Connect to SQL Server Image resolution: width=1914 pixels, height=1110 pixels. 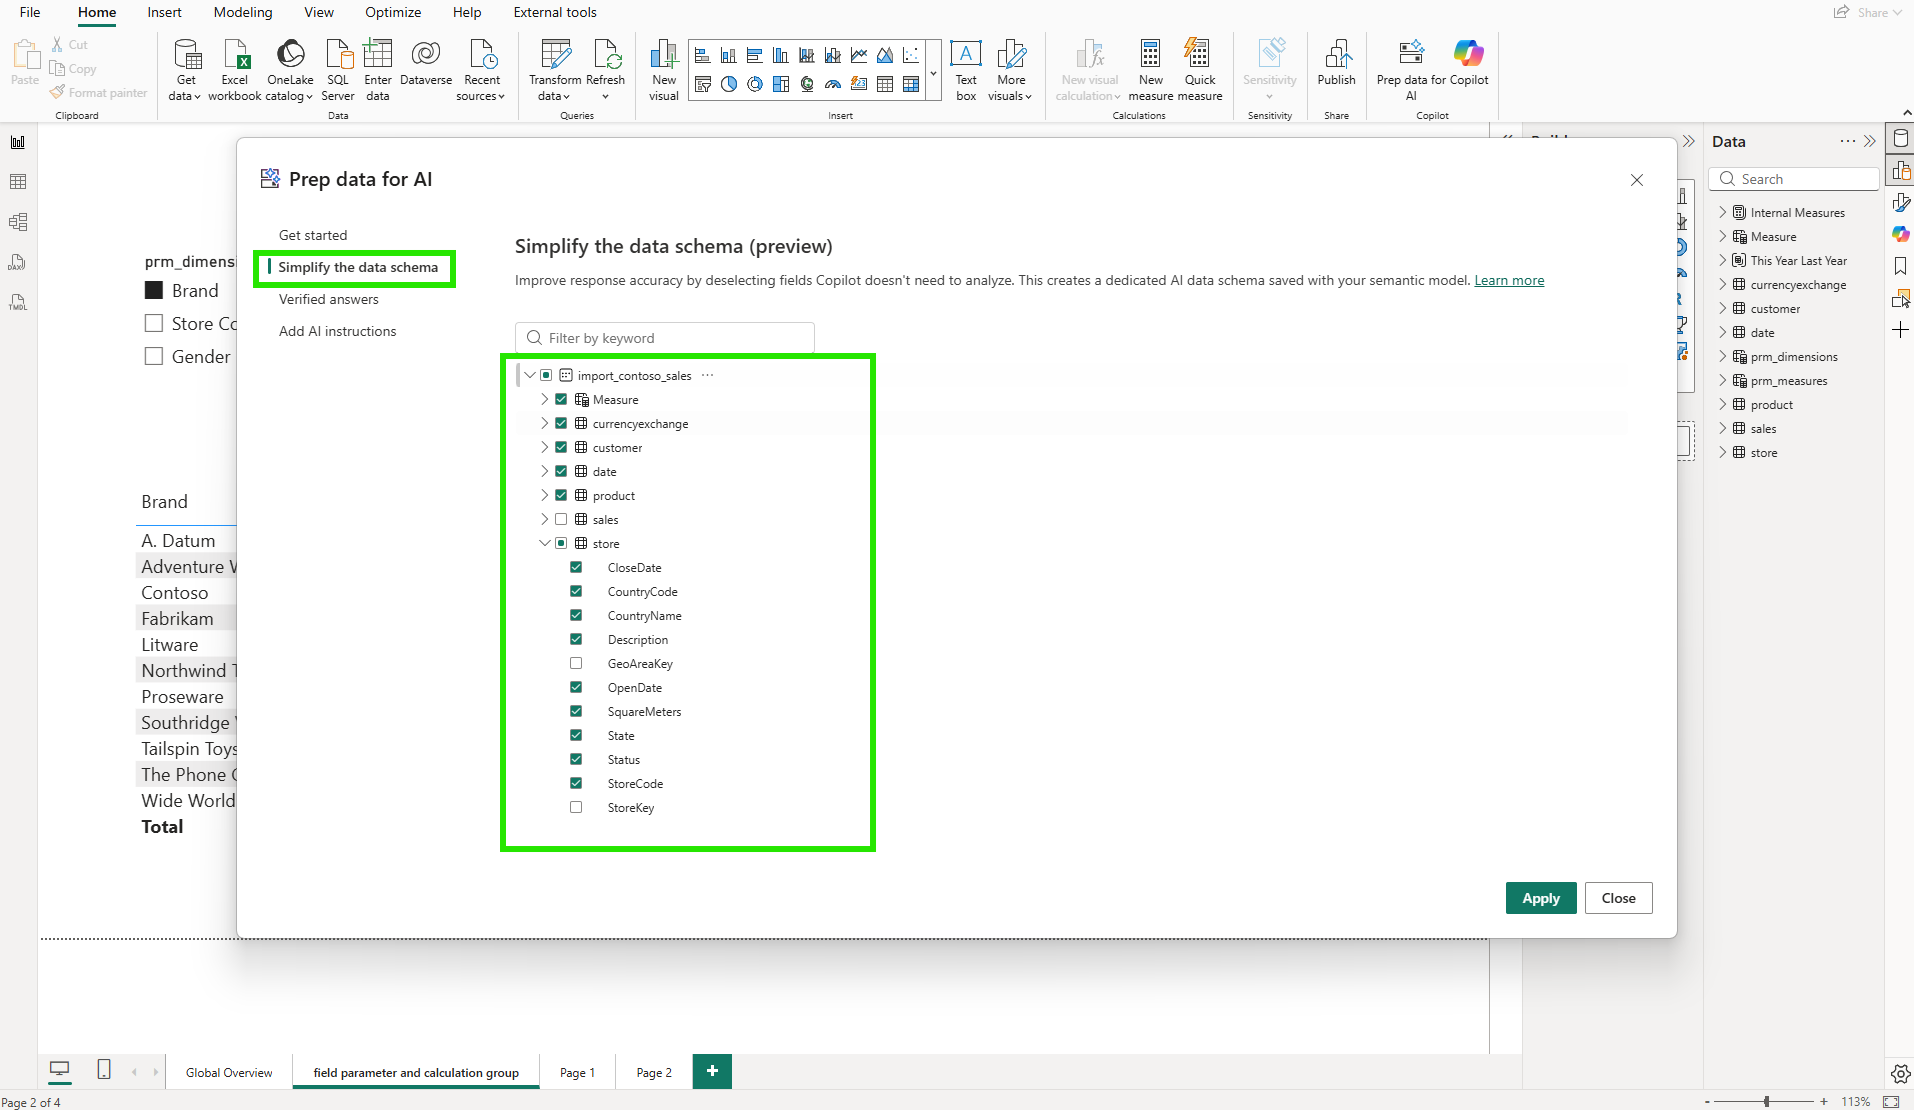tap(338, 70)
